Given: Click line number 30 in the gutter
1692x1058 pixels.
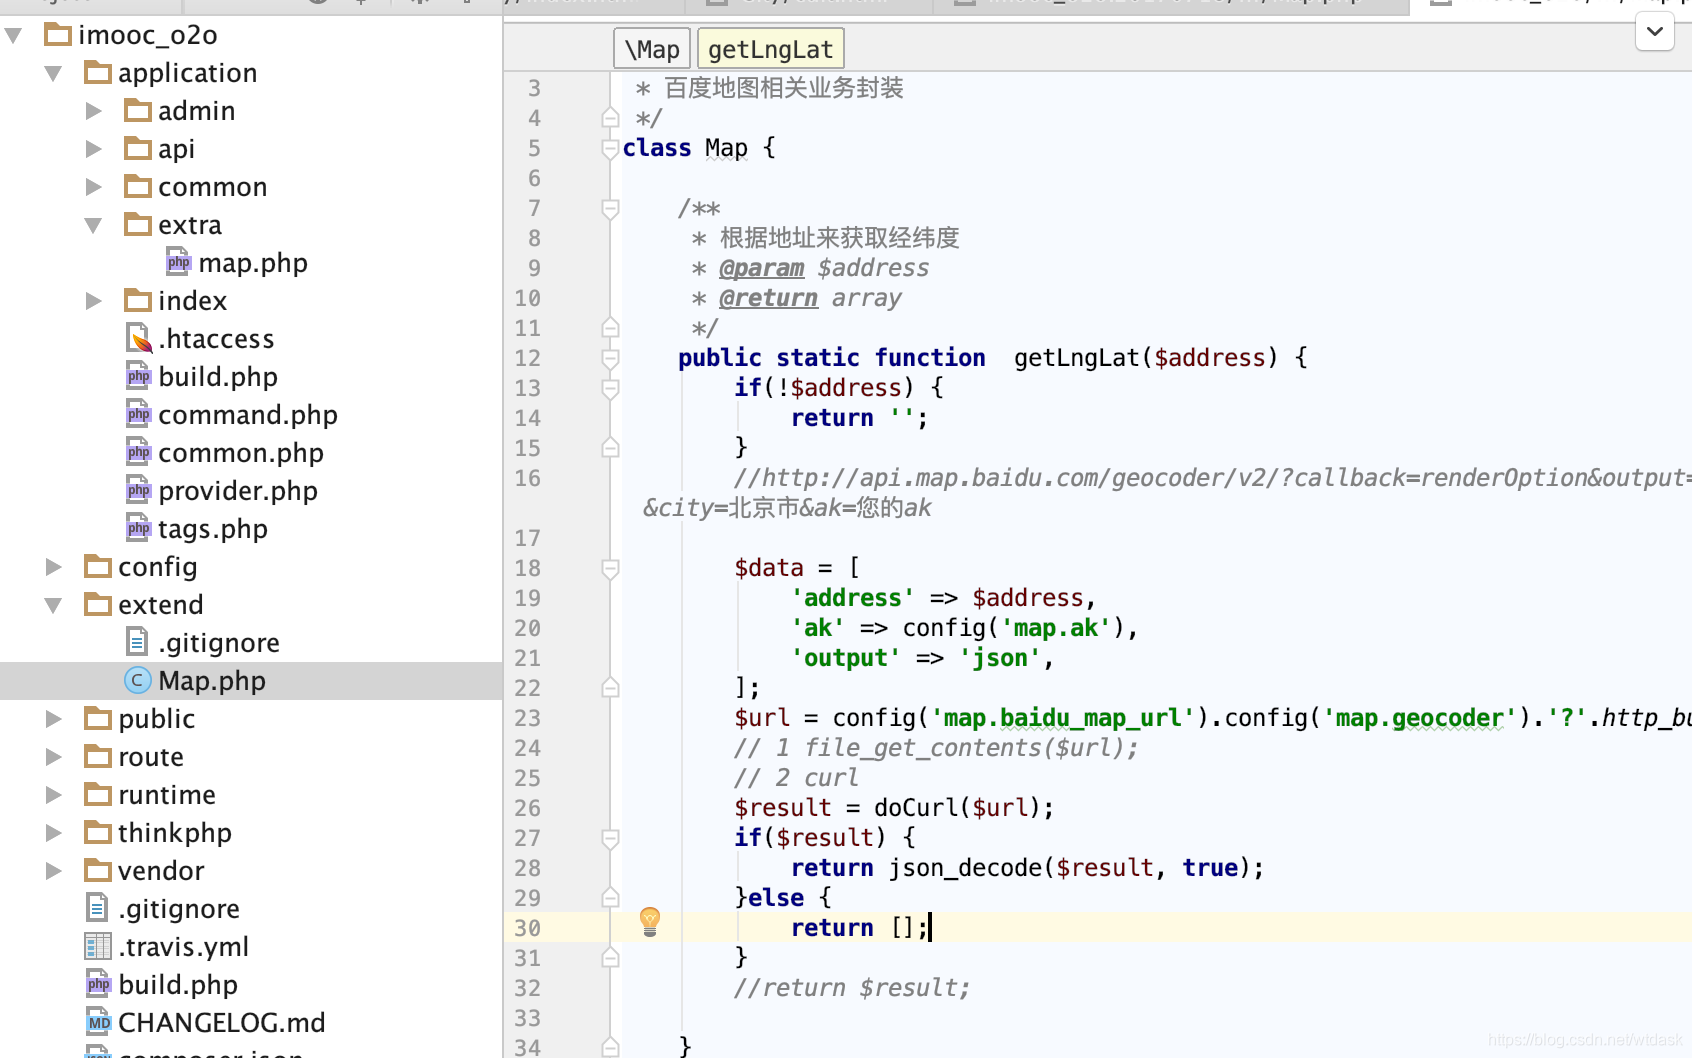Looking at the screenshot, I should [527, 928].
